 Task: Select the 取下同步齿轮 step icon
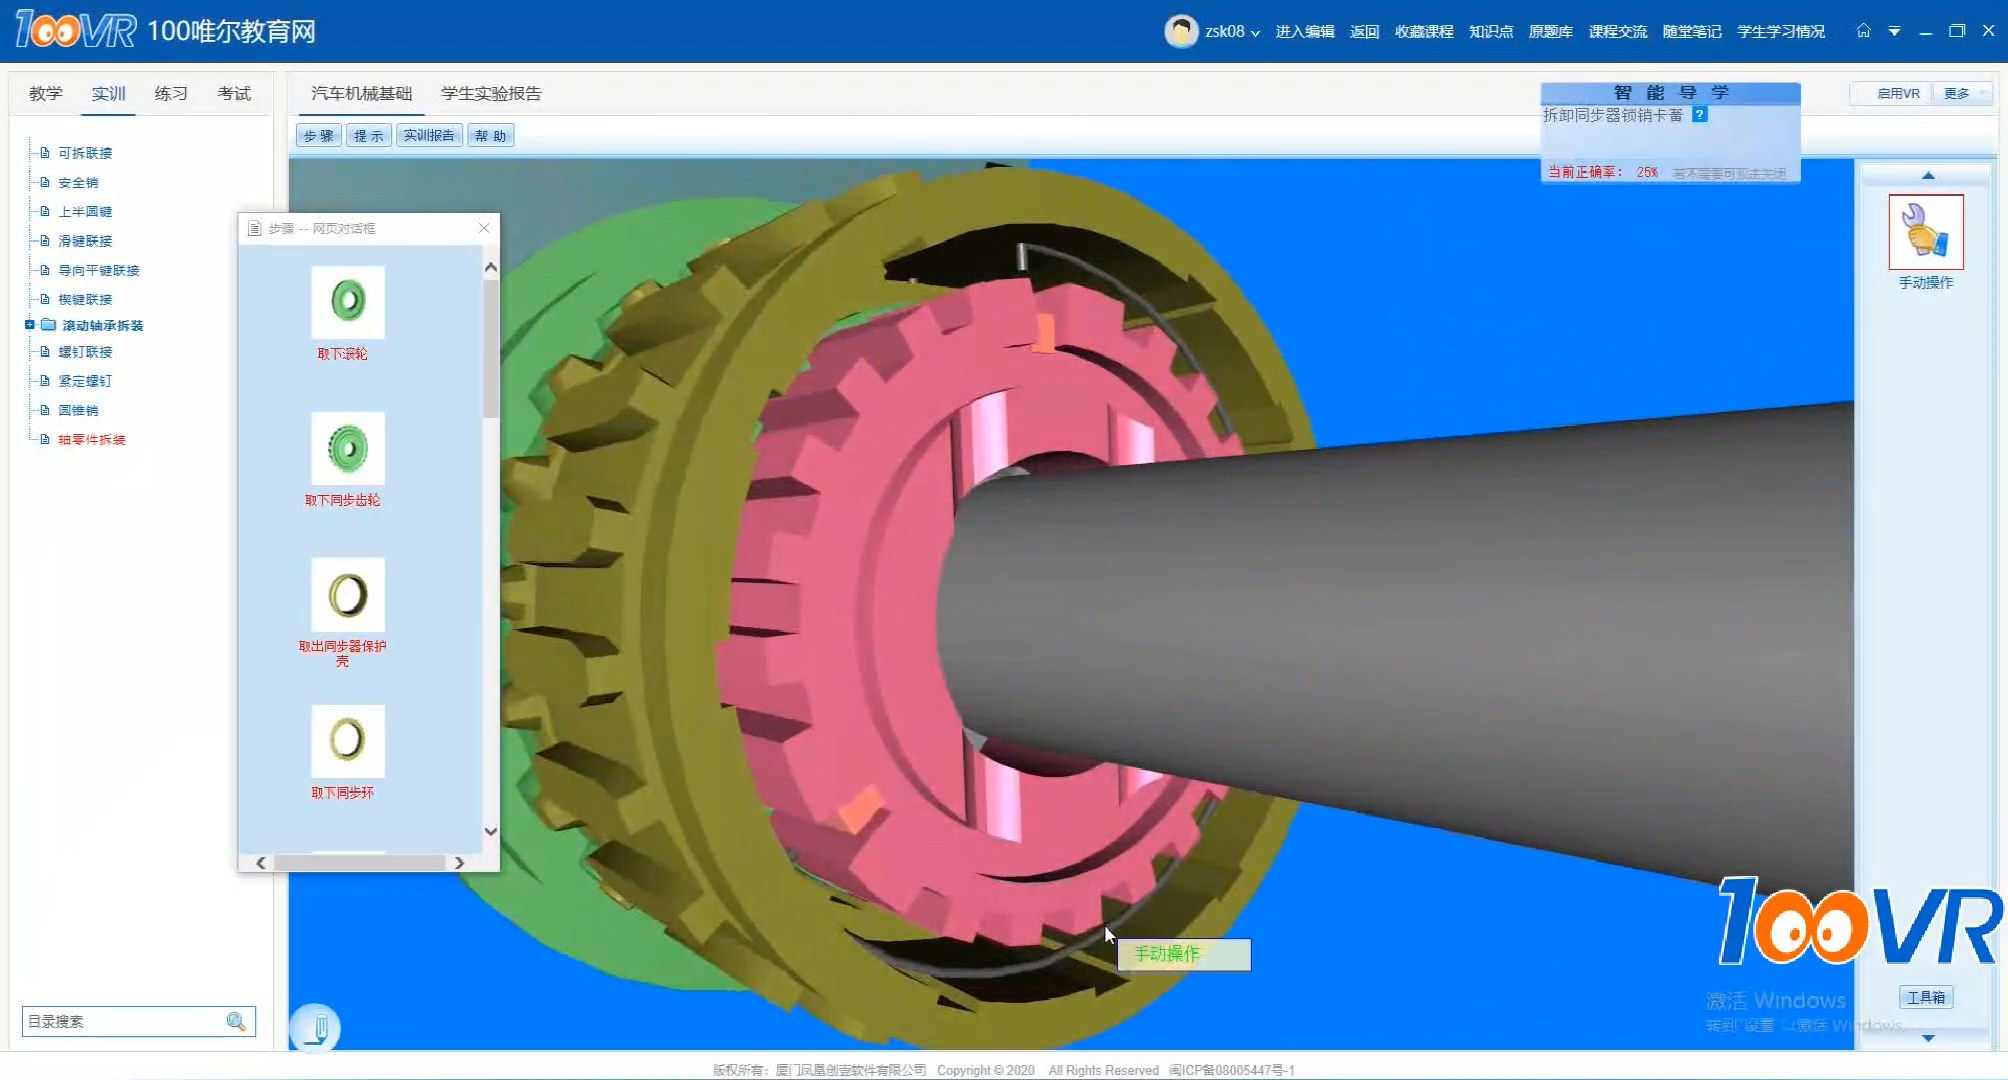[x=347, y=448]
